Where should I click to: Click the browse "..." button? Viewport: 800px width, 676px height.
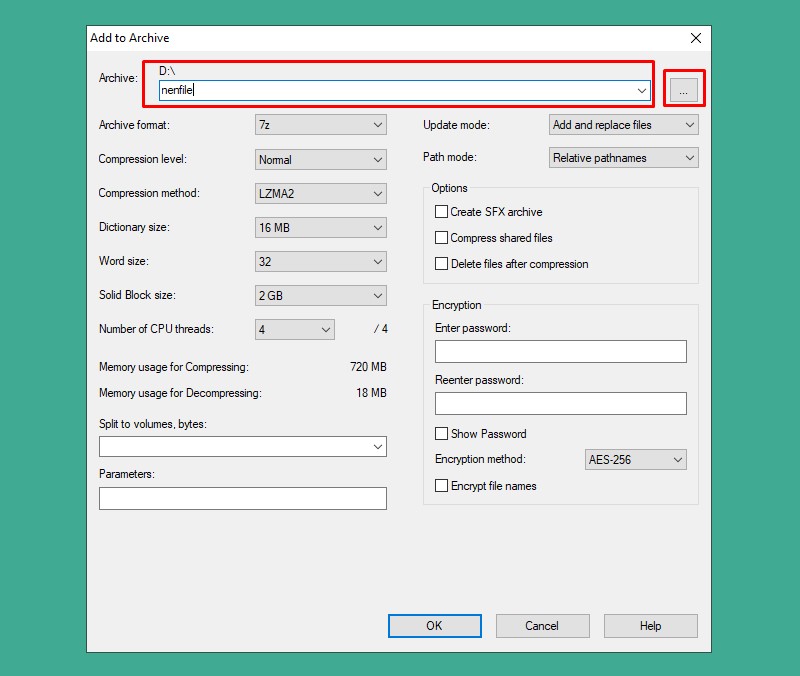pyautogui.click(x=683, y=91)
